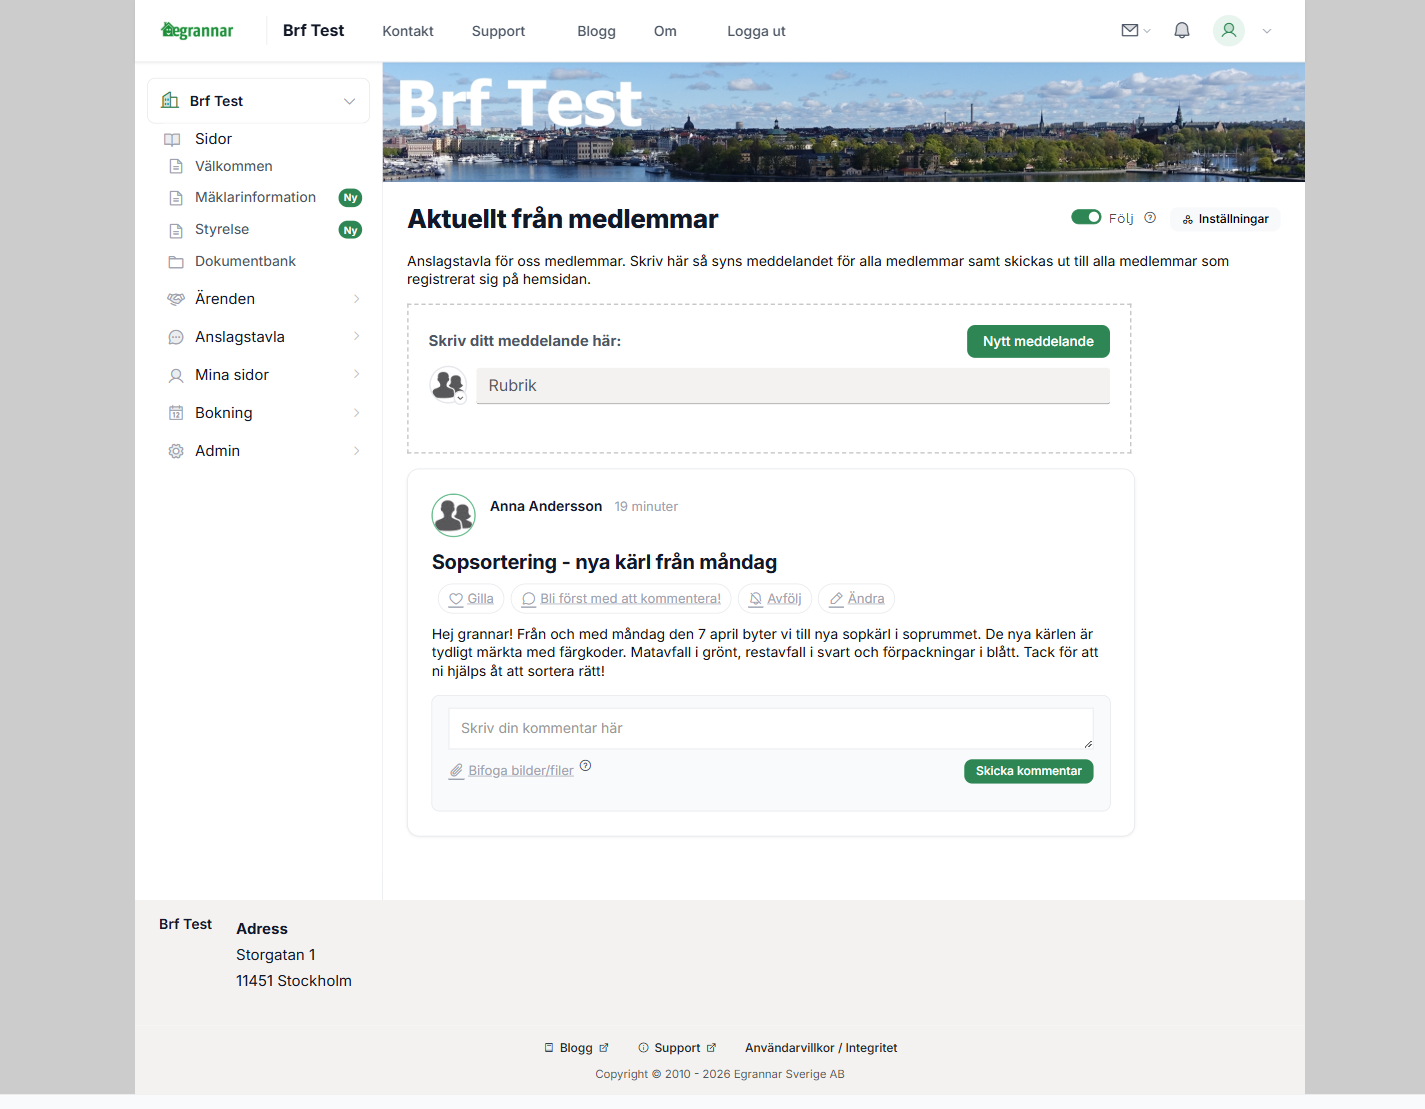
Task: Expand the Anslagstavla submenu chevron
Action: pos(356,336)
